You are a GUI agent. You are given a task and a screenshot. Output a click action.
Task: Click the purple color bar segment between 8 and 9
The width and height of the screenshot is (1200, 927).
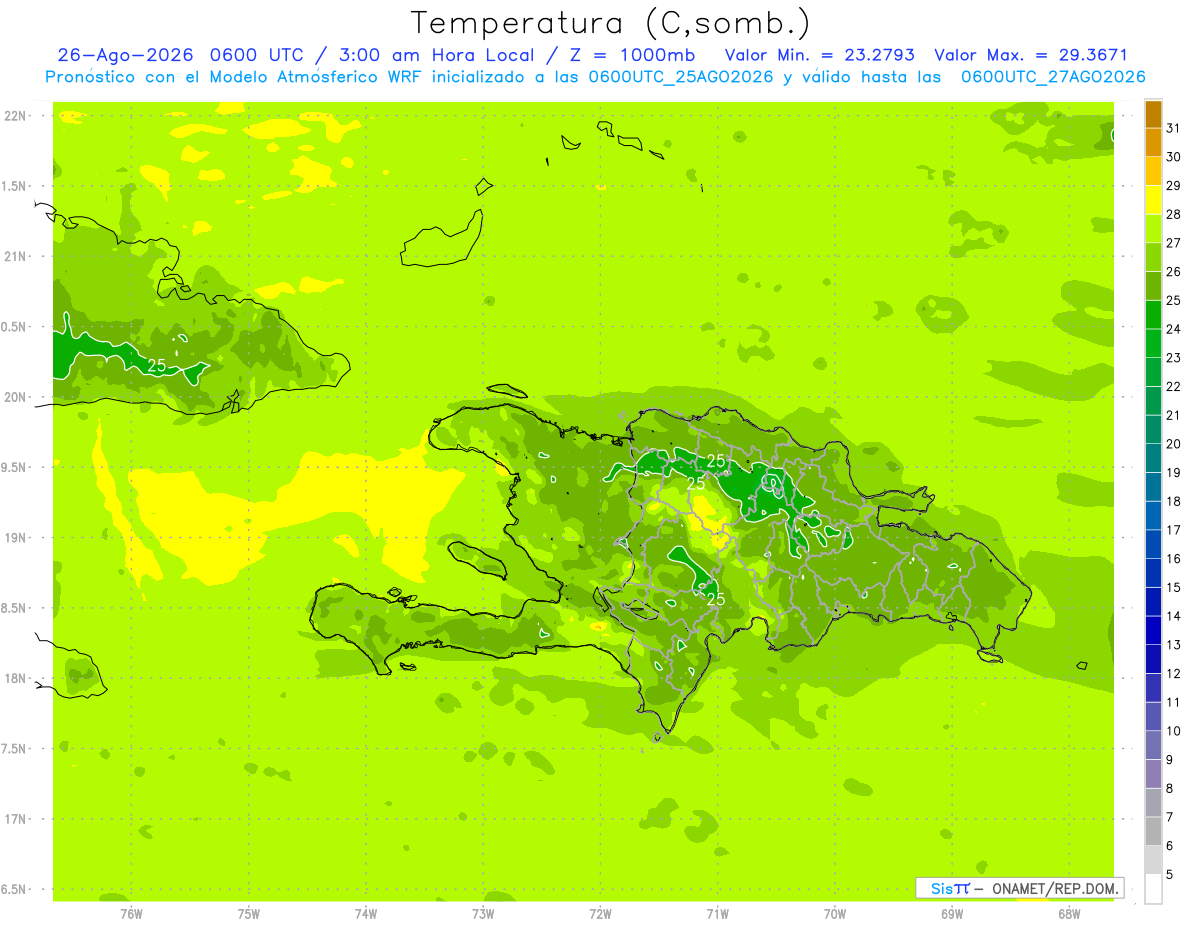1153,774
